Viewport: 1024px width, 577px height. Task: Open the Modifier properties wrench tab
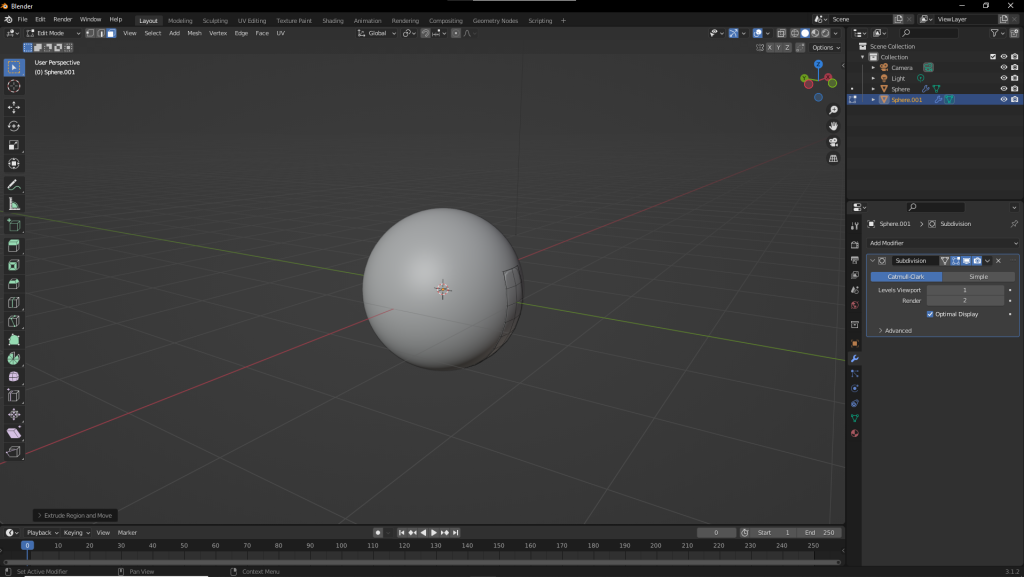click(855, 358)
